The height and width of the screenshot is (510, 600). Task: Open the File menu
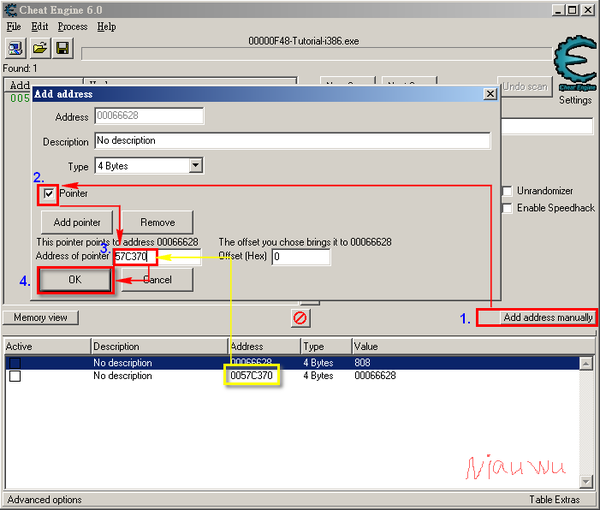click(13, 27)
